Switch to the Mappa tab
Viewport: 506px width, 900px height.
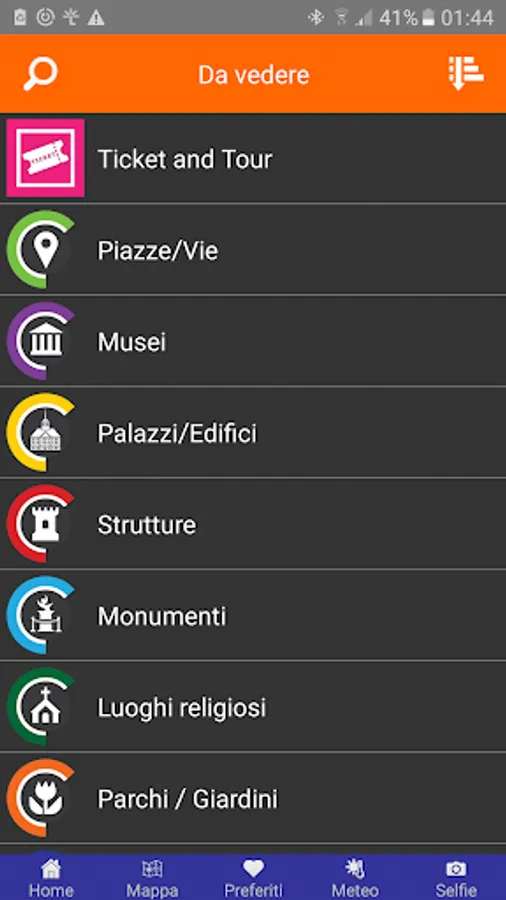click(x=152, y=878)
